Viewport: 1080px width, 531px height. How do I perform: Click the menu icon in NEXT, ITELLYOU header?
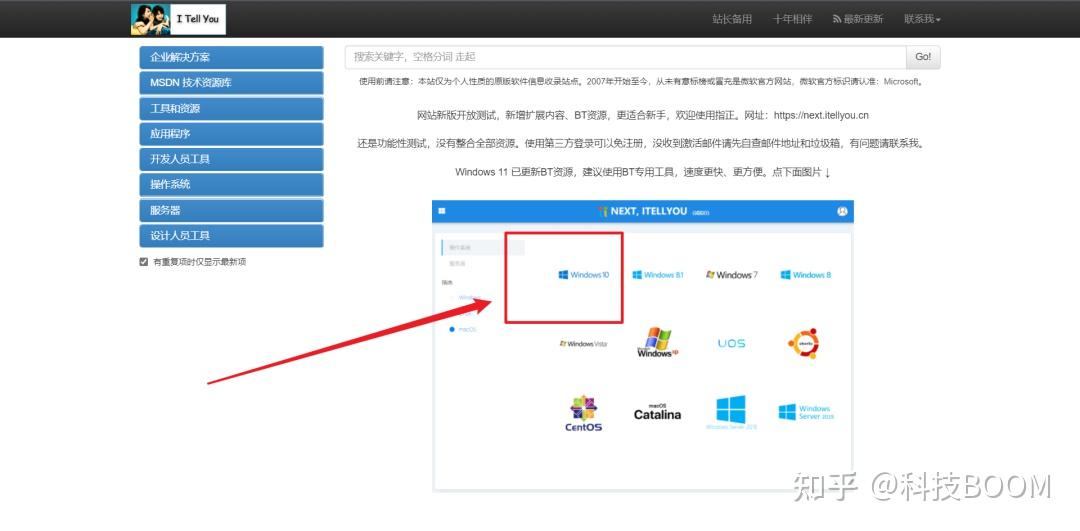(442, 211)
